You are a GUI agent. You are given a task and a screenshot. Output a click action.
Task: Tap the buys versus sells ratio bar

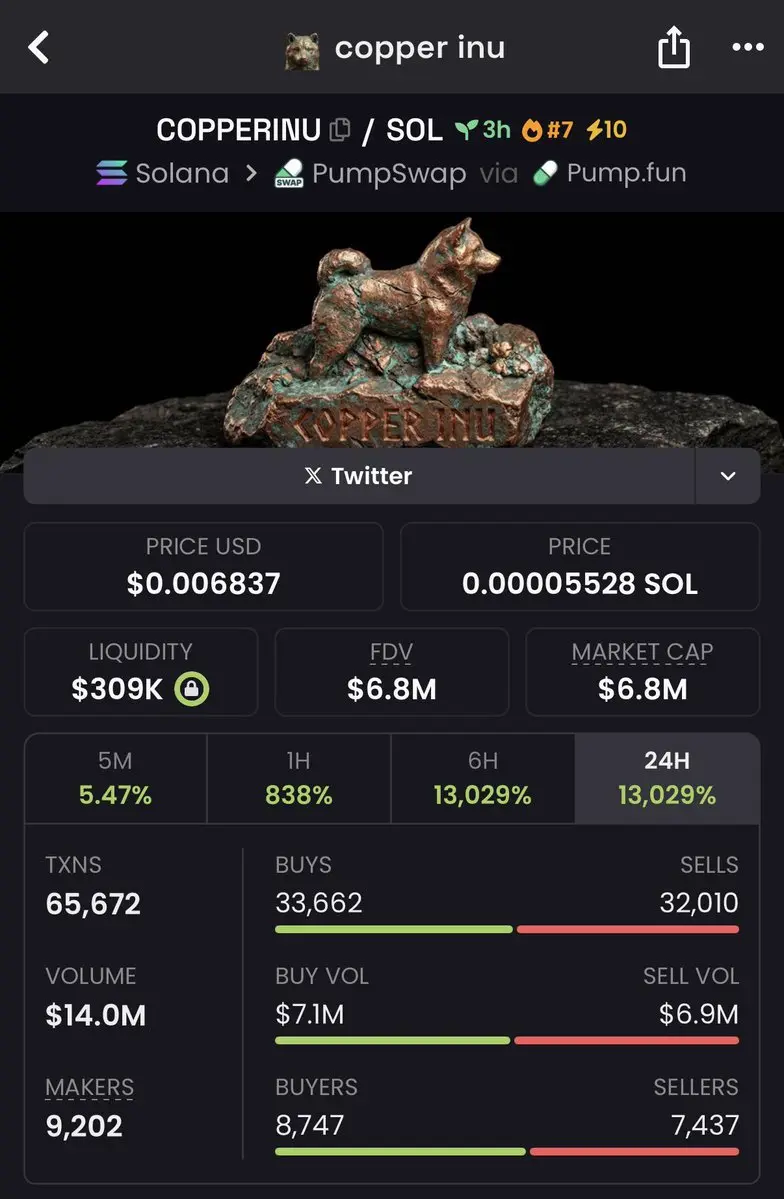tap(507, 929)
